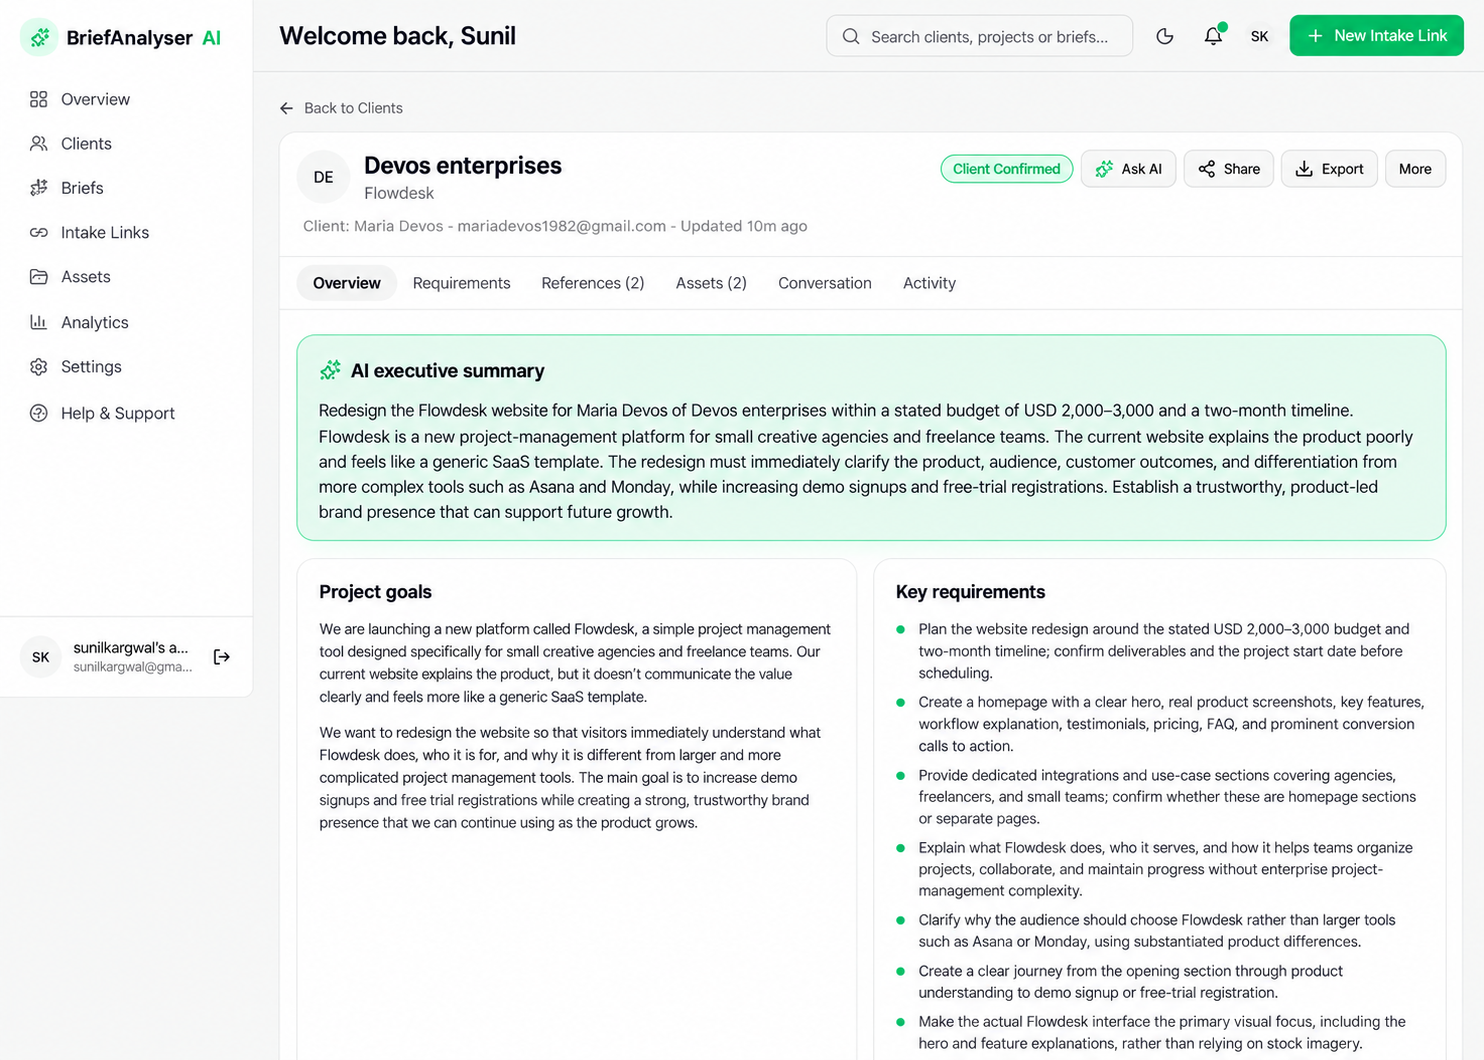Click the back arrow icon
Image resolution: width=1484 pixels, height=1060 pixels.
click(x=287, y=108)
